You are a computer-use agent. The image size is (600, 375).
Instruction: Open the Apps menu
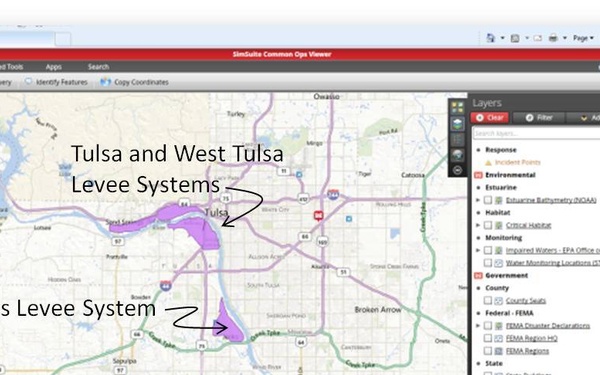(54, 67)
